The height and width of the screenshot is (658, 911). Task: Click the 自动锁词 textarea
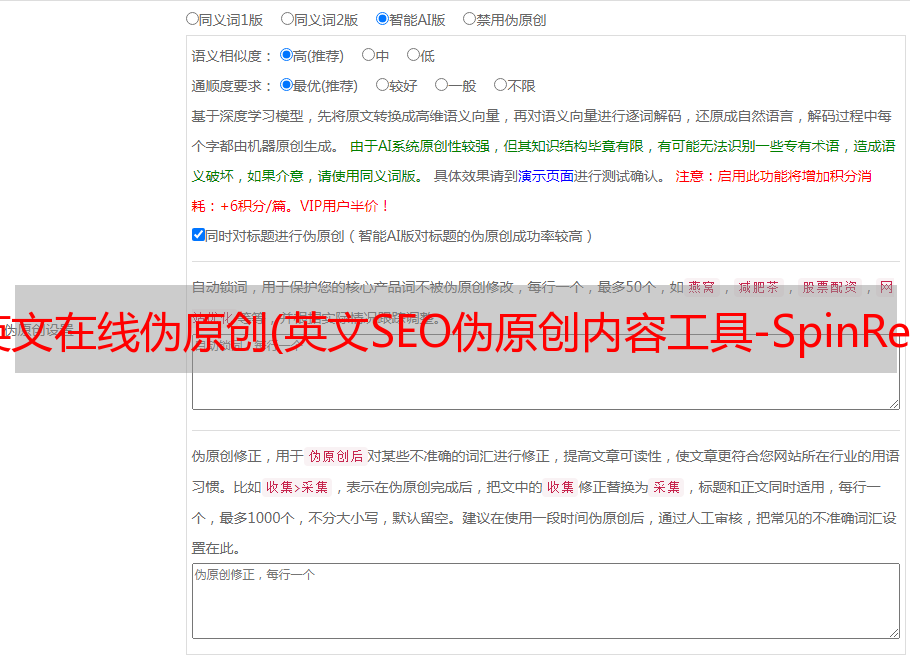546,372
